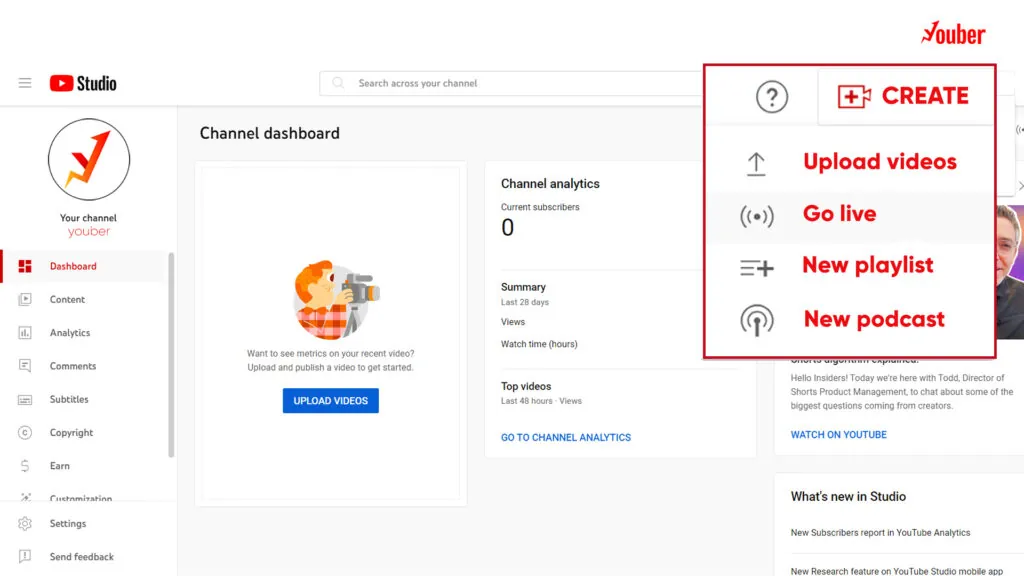The width and height of the screenshot is (1024, 576).
Task: Click New Subscribers report in YouTube Analytics
Action: 880,533
